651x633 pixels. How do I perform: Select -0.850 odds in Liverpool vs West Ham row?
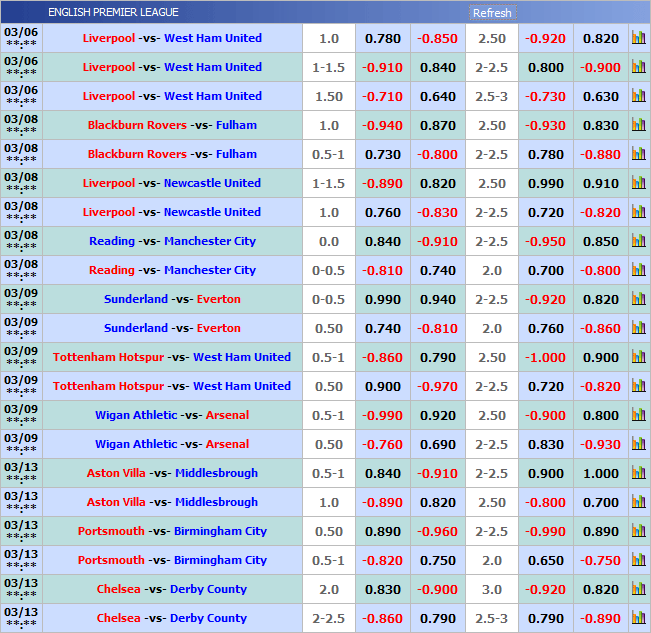tap(438, 39)
